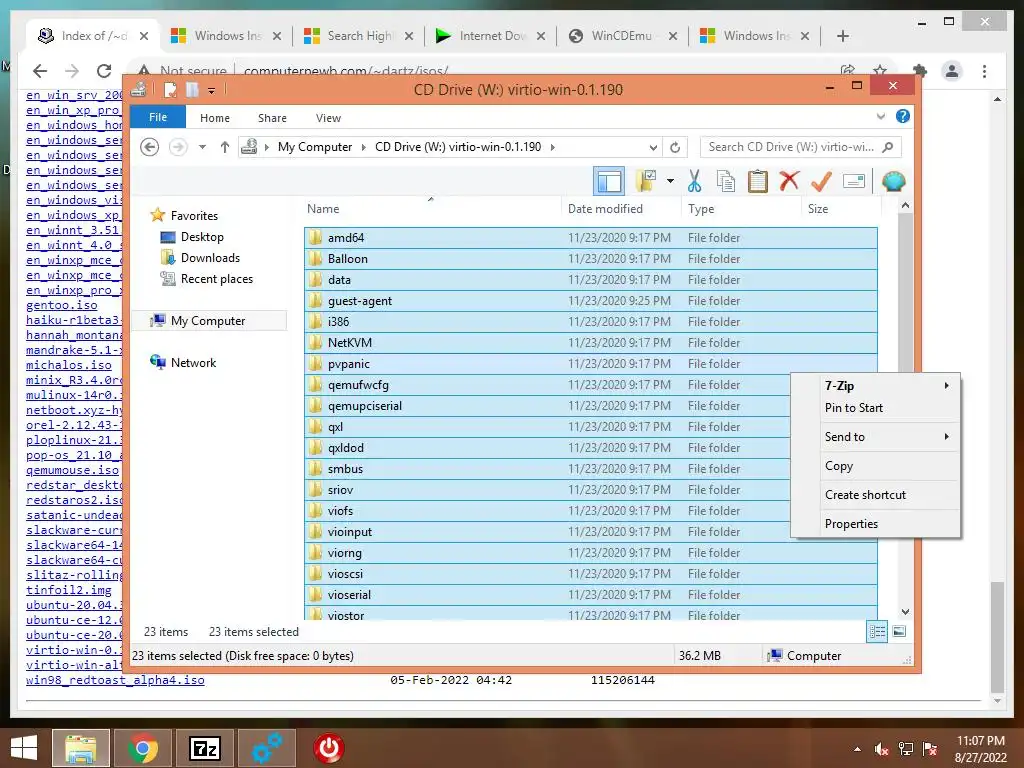Open the View ribbon tab

tap(328, 118)
